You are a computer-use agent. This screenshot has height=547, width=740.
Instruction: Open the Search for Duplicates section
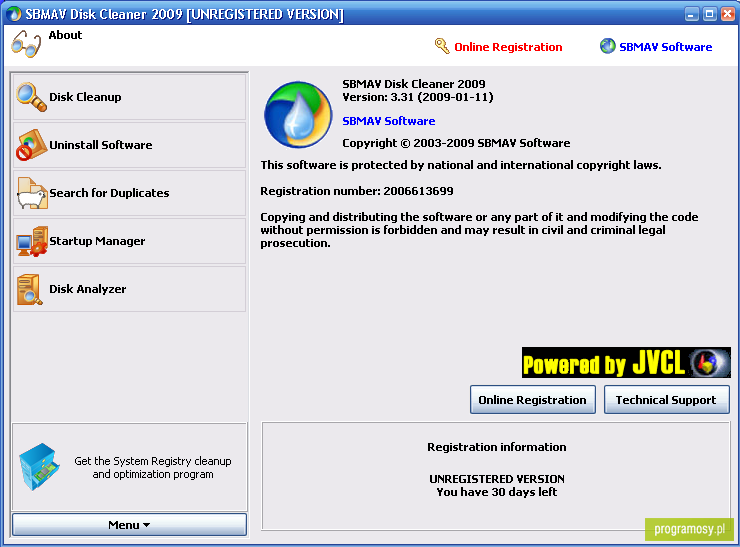click(x=129, y=193)
